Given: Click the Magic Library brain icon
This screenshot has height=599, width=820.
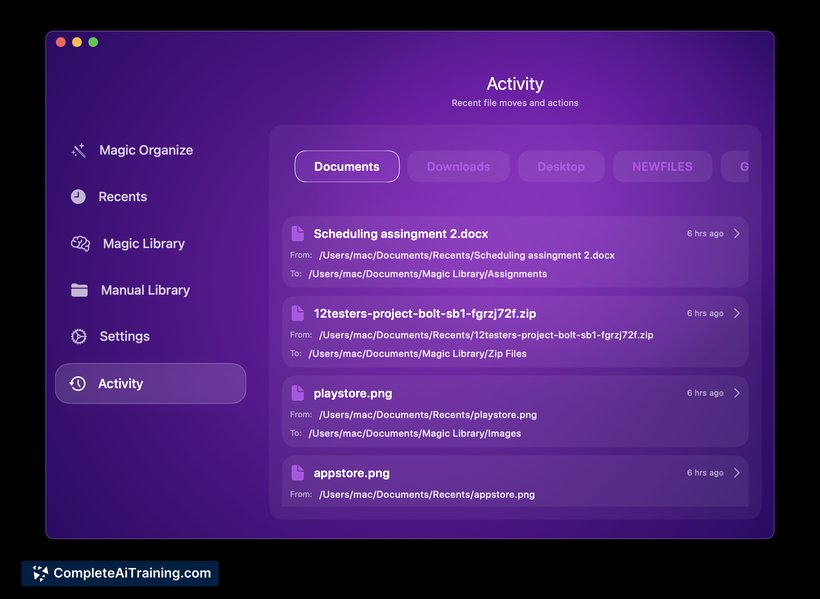Looking at the screenshot, I should pyautogui.click(x=81, y=243).
